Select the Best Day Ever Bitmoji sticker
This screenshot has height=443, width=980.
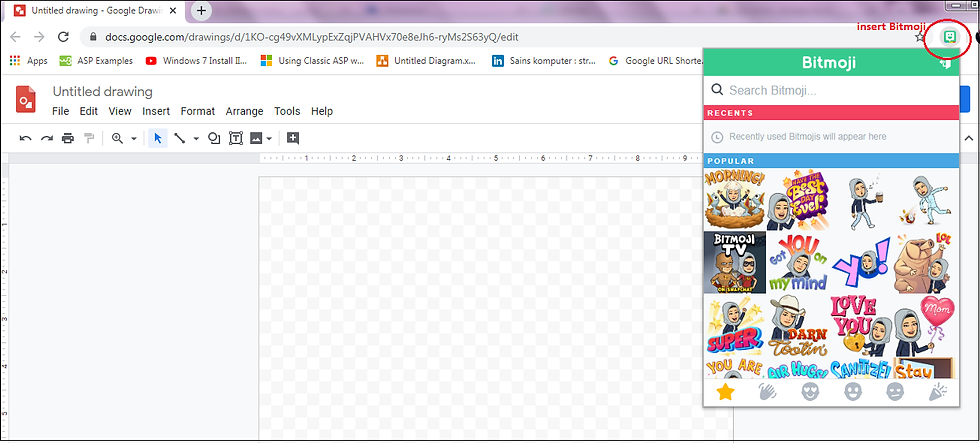coord(798,200)
